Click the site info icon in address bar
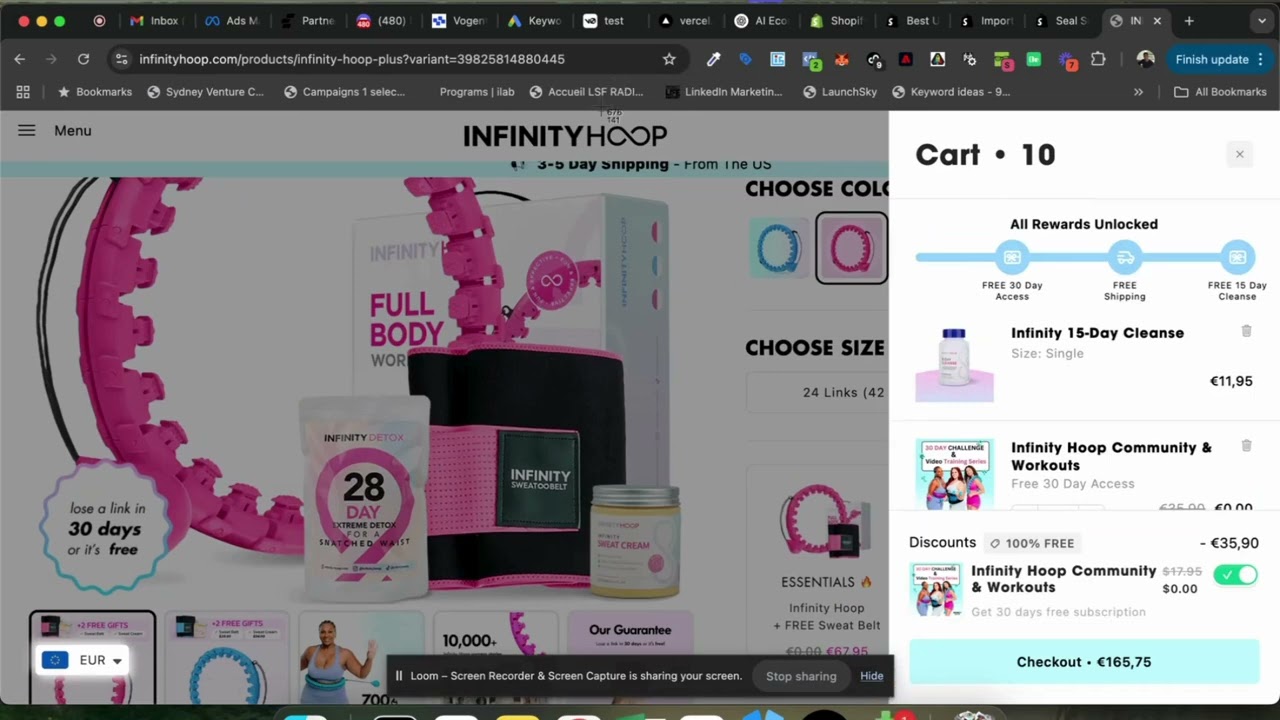Viewport: 1280px width, 720px height. (x=121, y=59)
